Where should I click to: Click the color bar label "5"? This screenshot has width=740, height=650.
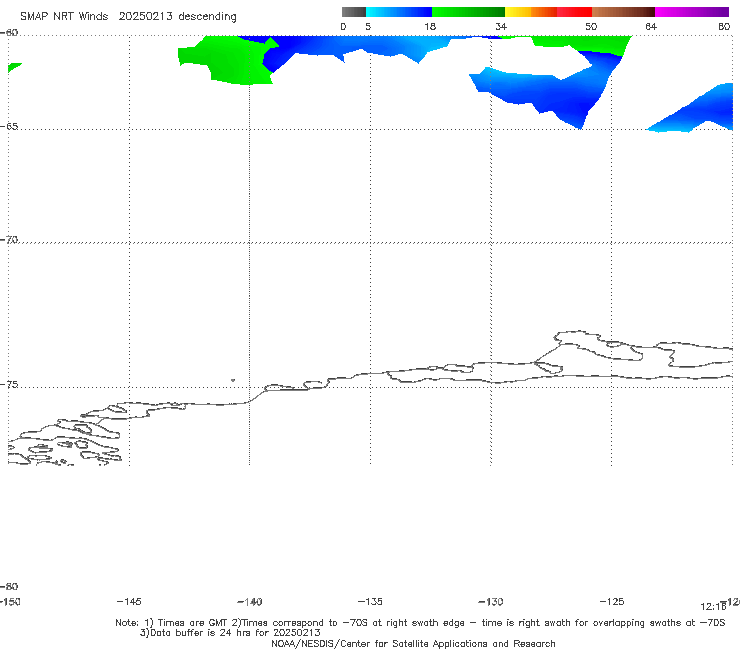[x=368, y=26]
